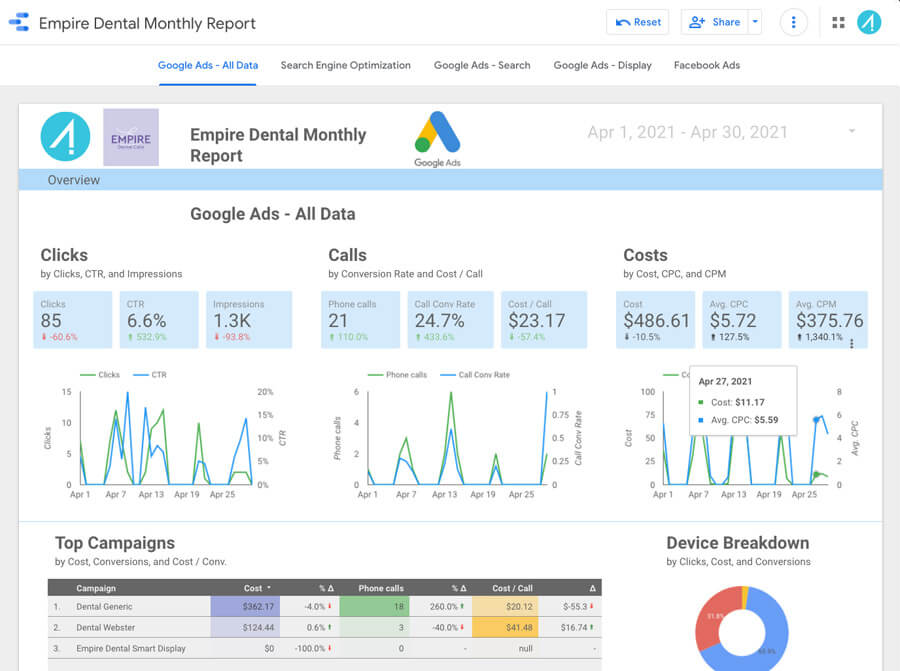The image size is (900, 671).
Task: Open the Google apps grid icon
Action: click(x=839, y=22)
